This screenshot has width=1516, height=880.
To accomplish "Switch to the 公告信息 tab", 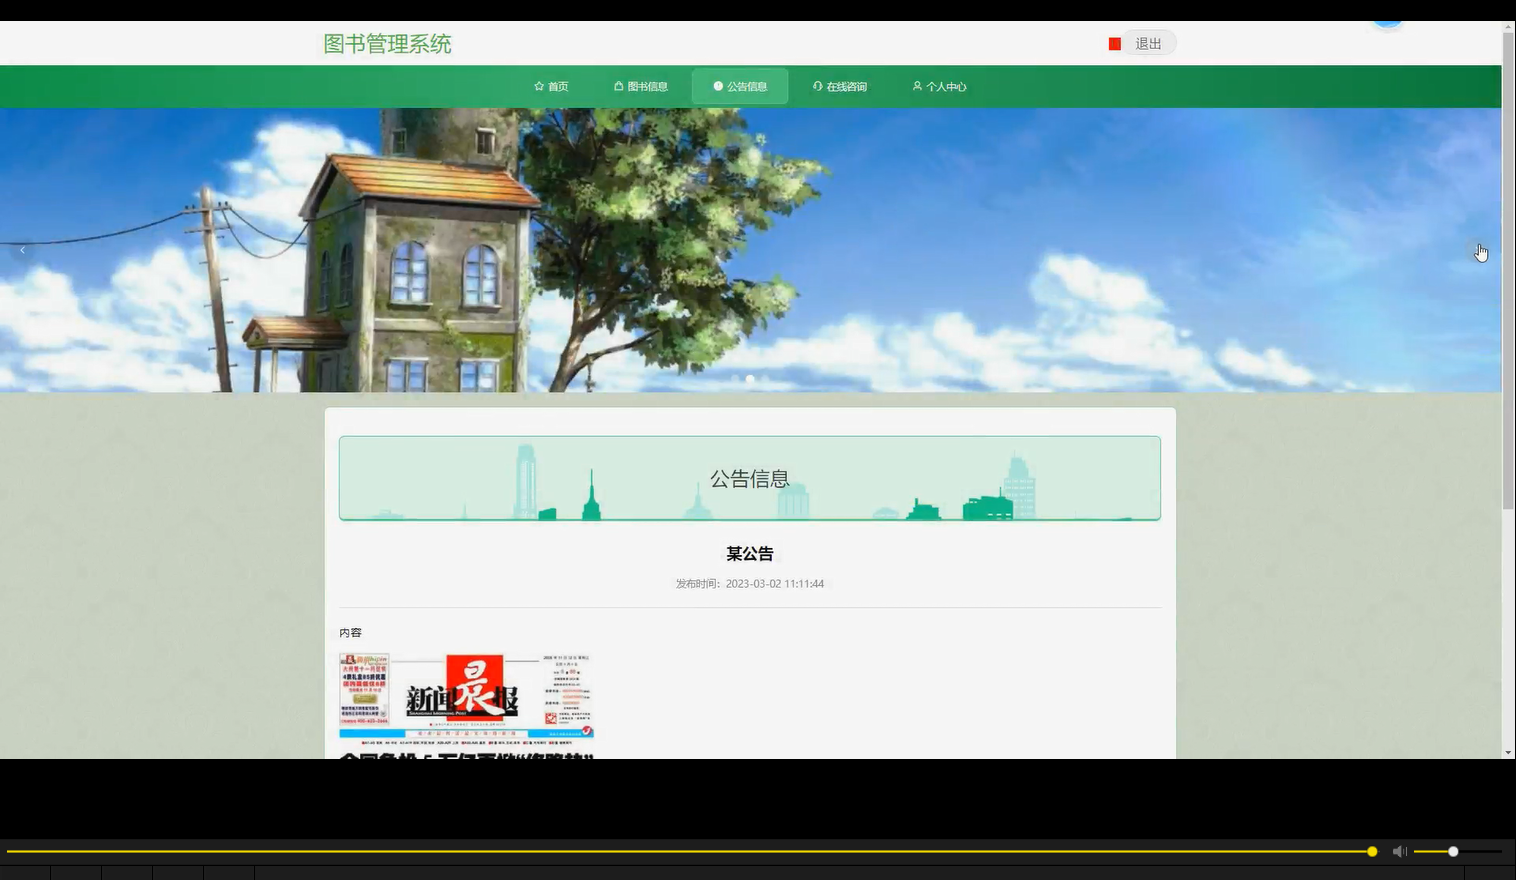I will (x=740, y=86).
